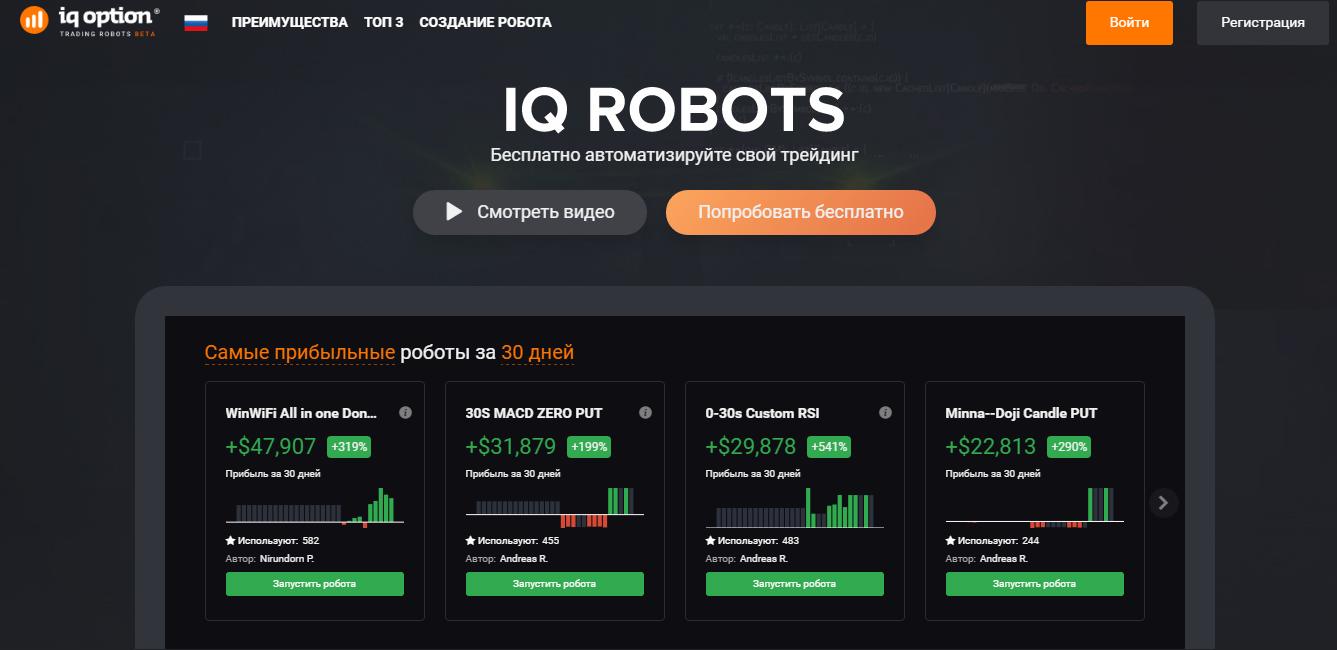
Task: Click the 30S MACD ZERO PUT profit chart
Action: pos(555,508)
